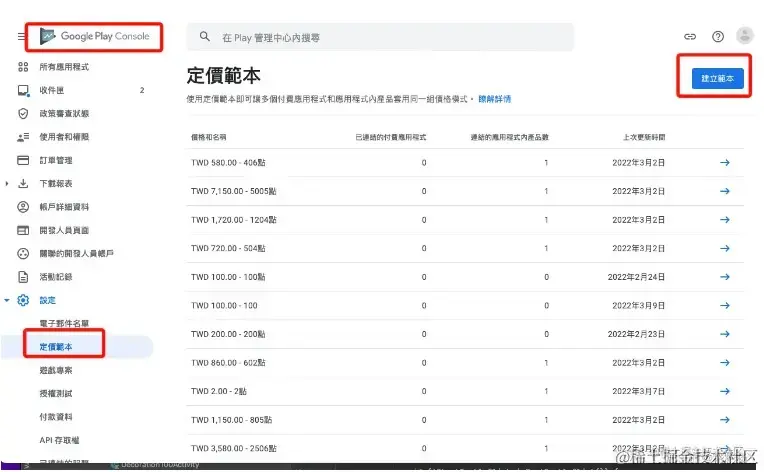
Task: Open 開發人員頁面 in sidebar
Action: 64,230
